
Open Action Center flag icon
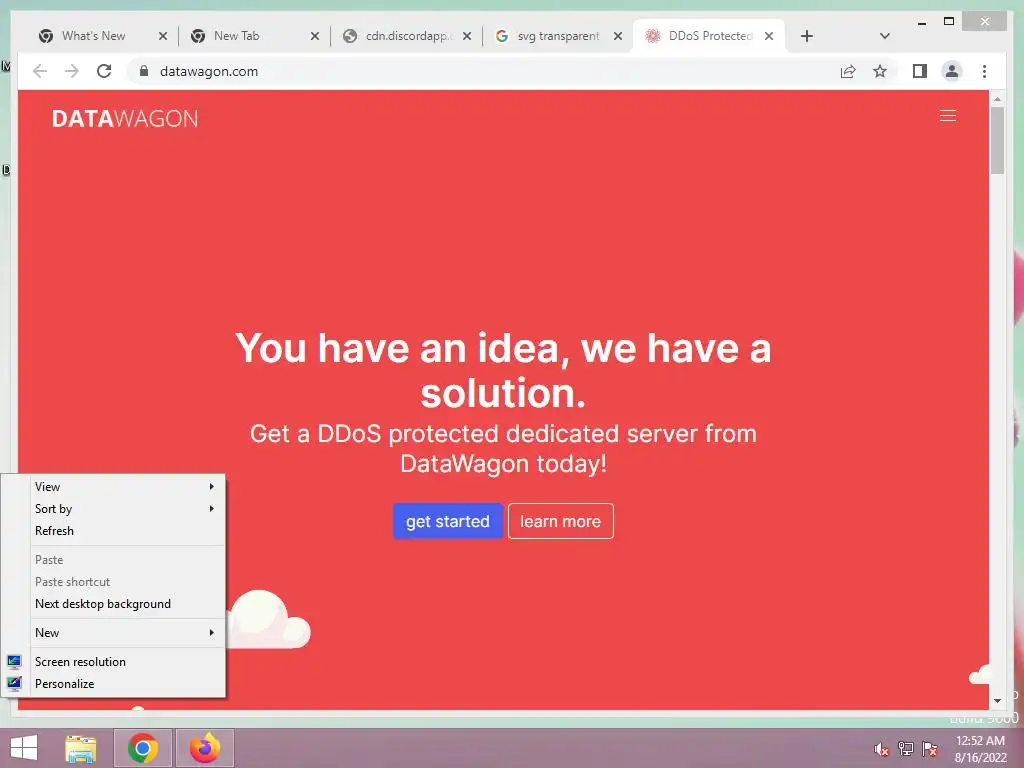(930, 749)
